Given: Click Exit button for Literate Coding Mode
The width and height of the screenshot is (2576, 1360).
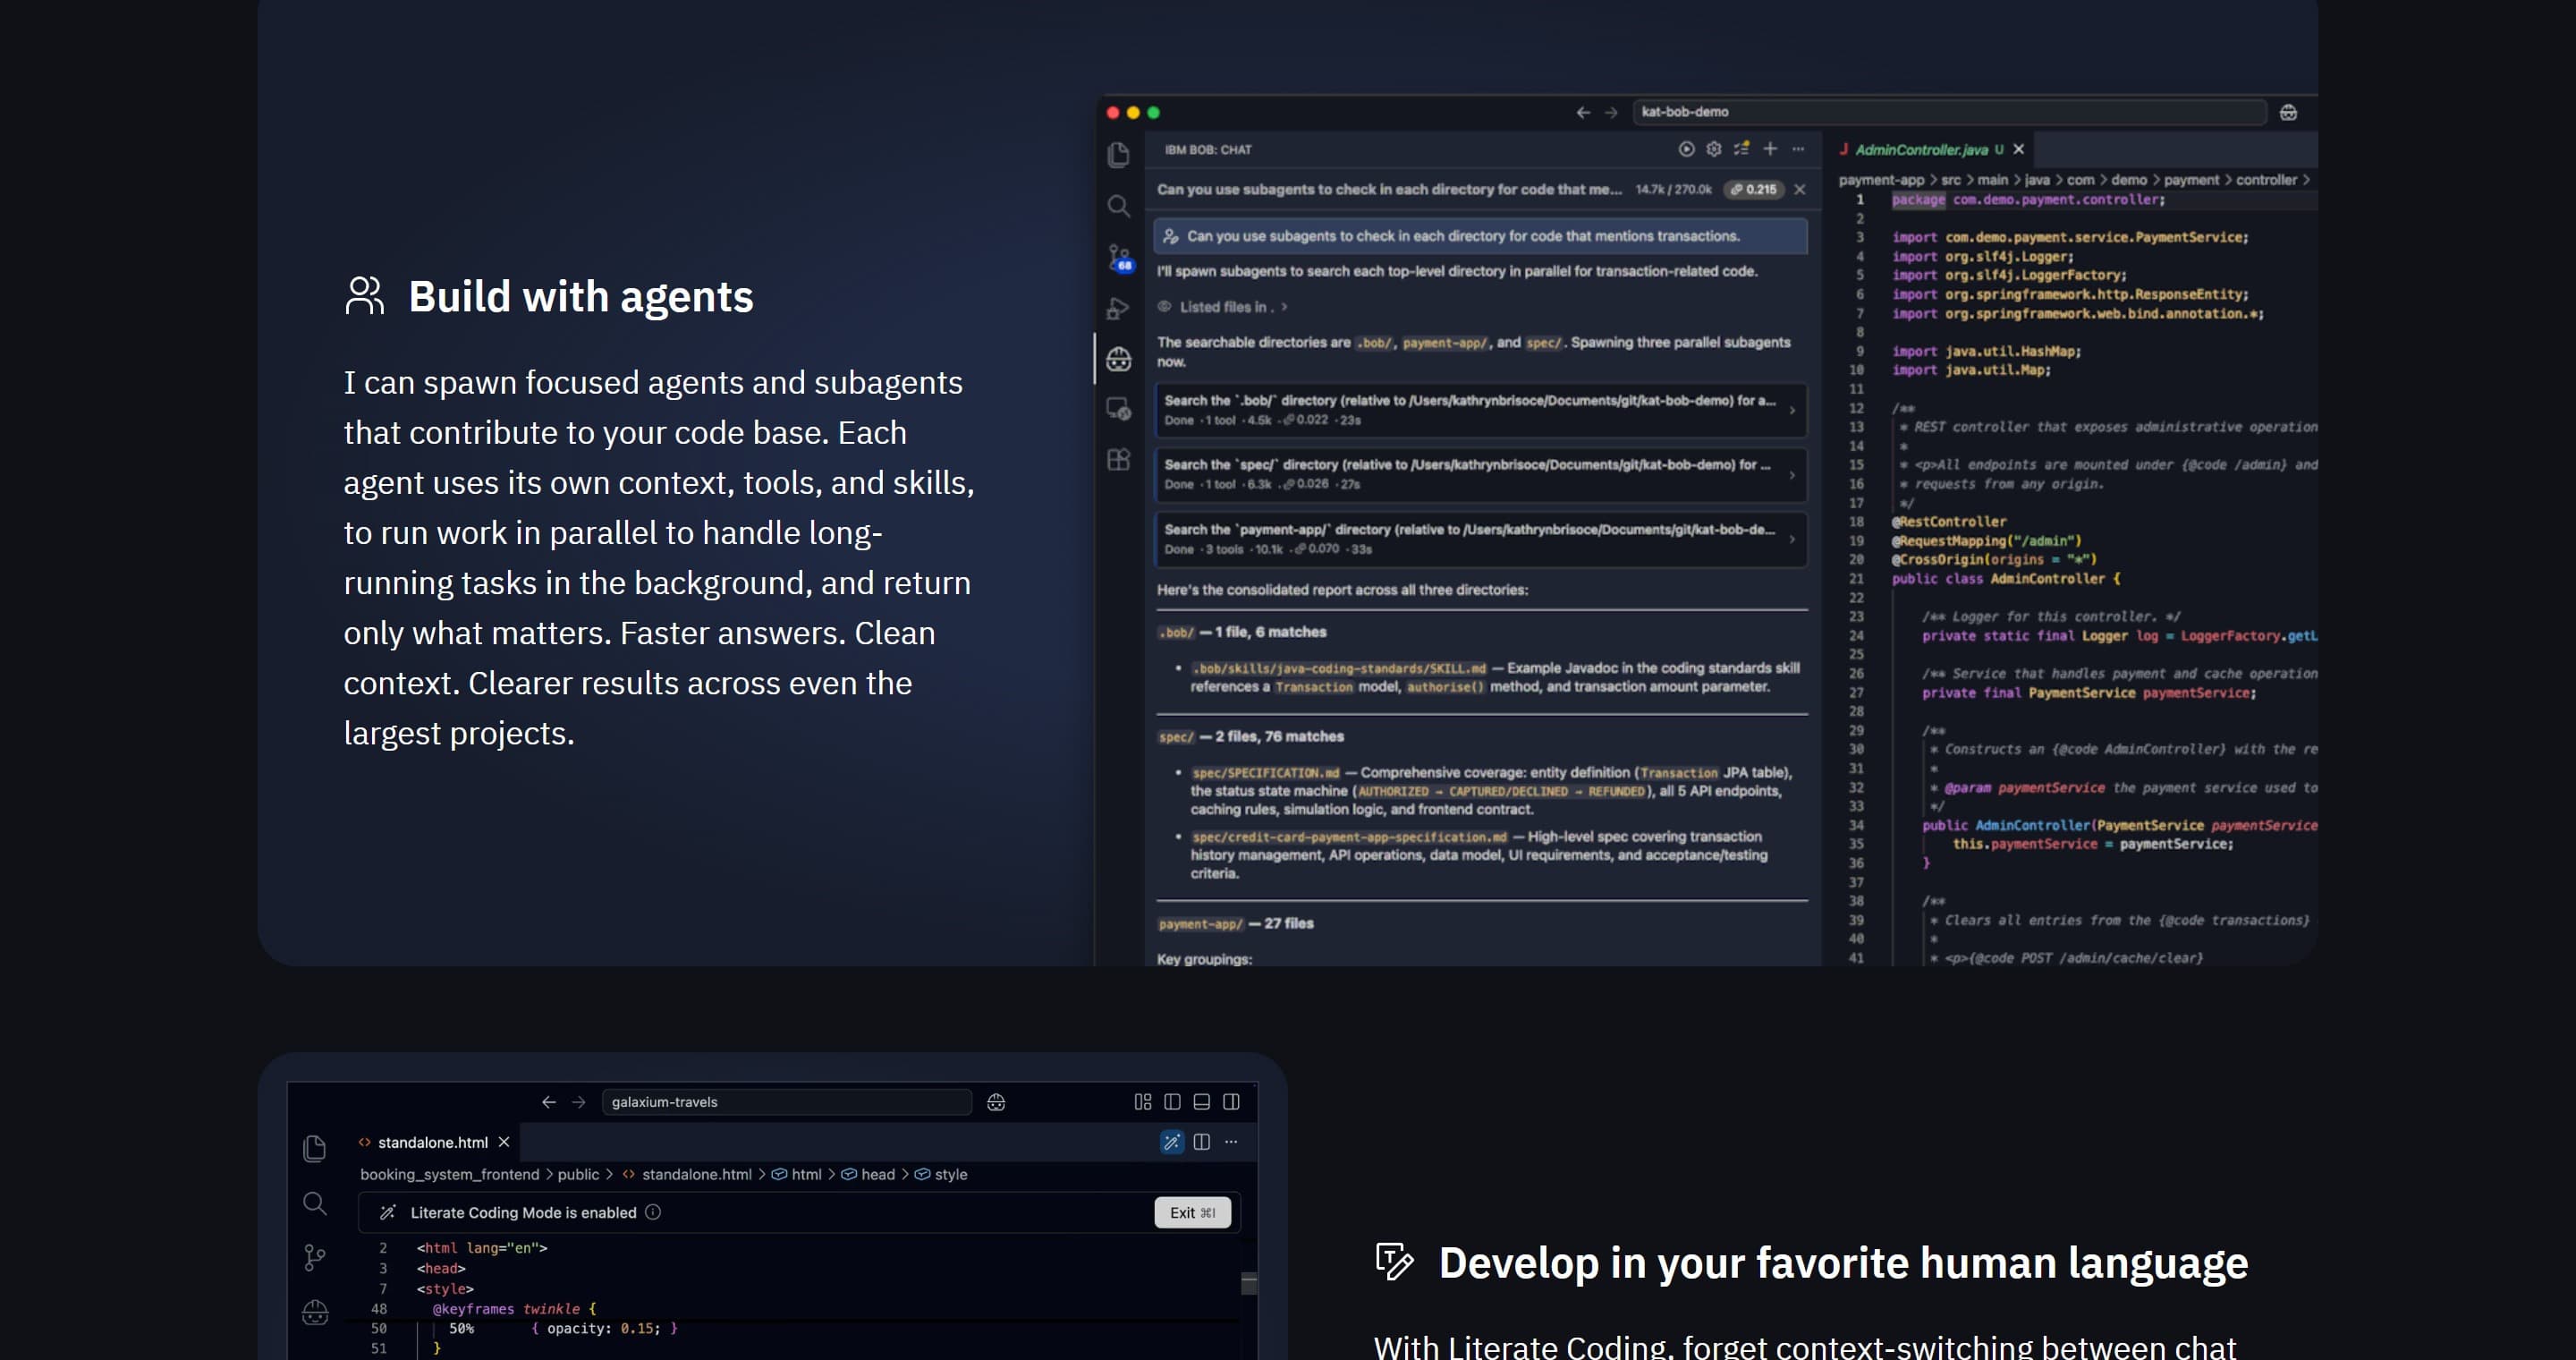Looking at the screenshot, I should pyautogui.click(x=1193, y=1213).
